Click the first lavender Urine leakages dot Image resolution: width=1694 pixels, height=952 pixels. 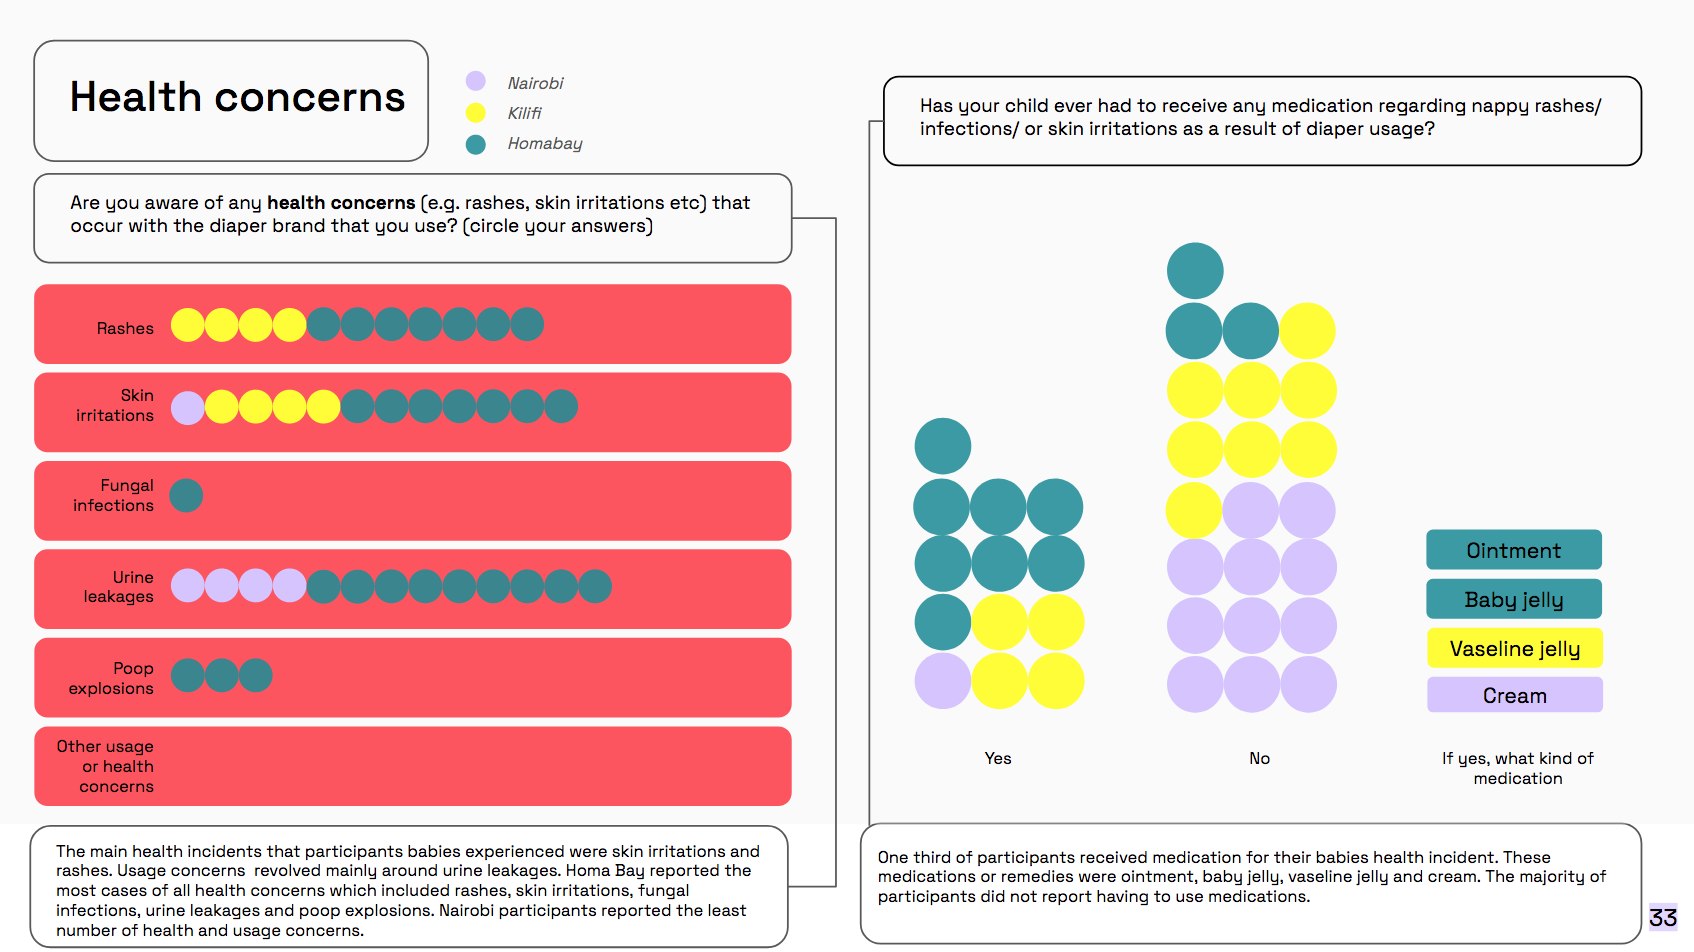[x=188, y=586]
